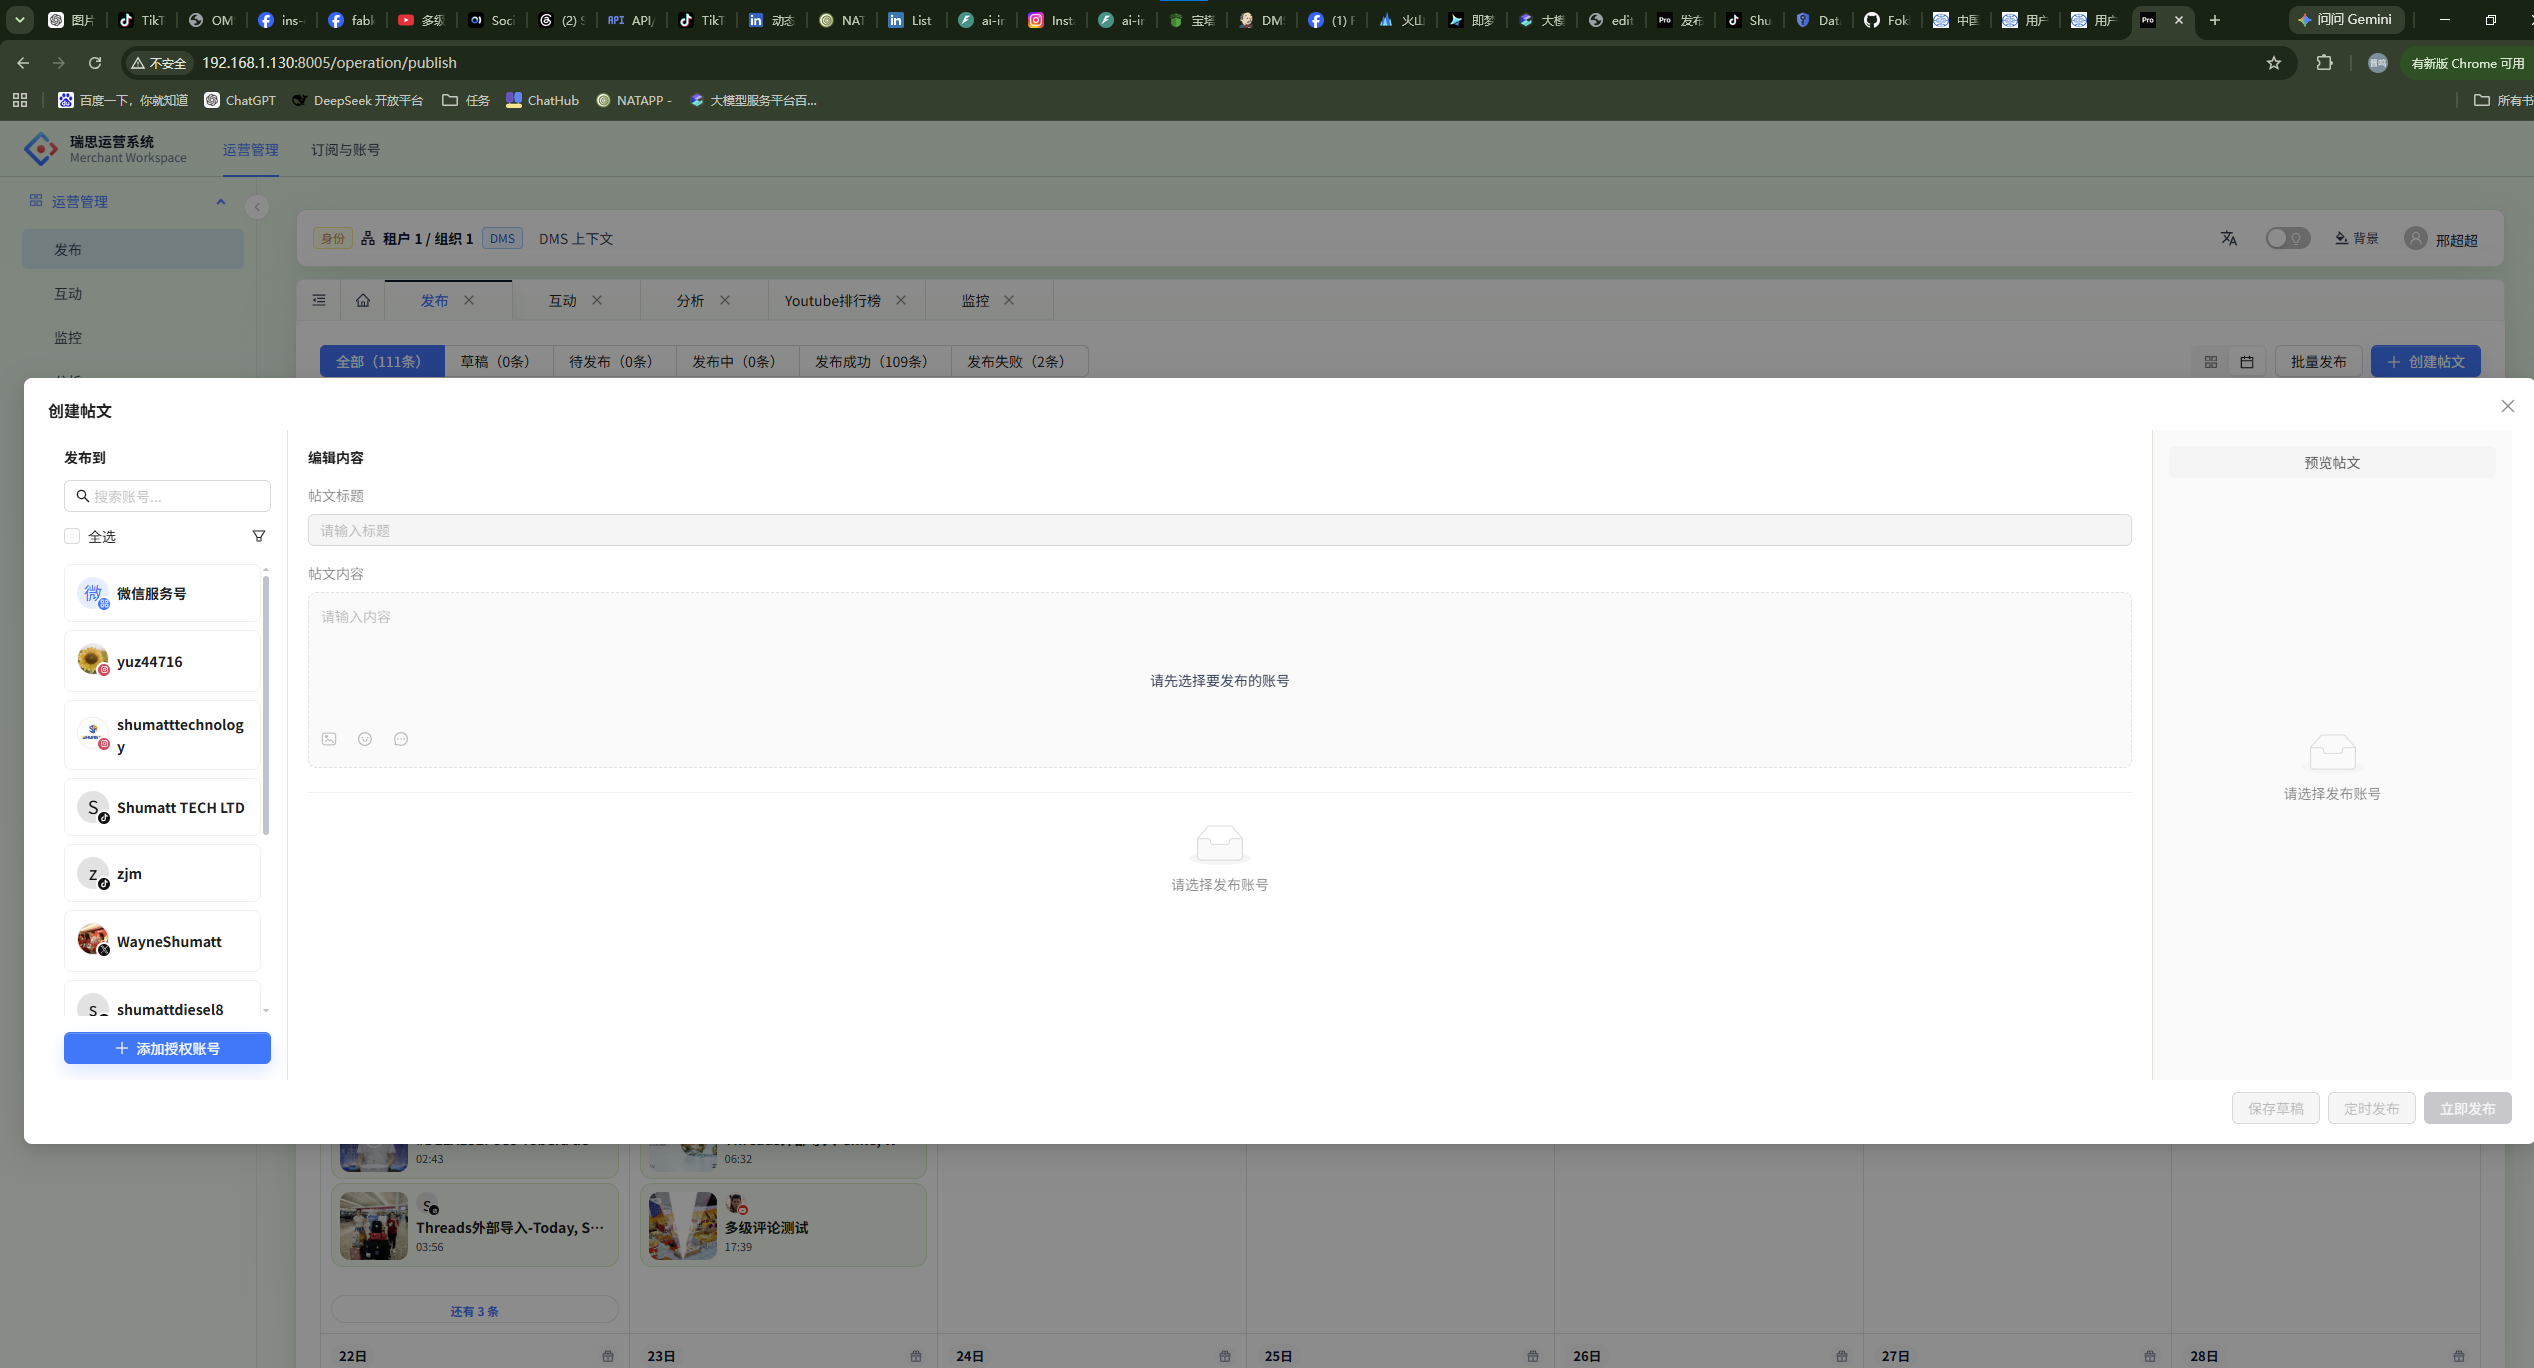Select the WayneShumatt account

click(162, 942)
